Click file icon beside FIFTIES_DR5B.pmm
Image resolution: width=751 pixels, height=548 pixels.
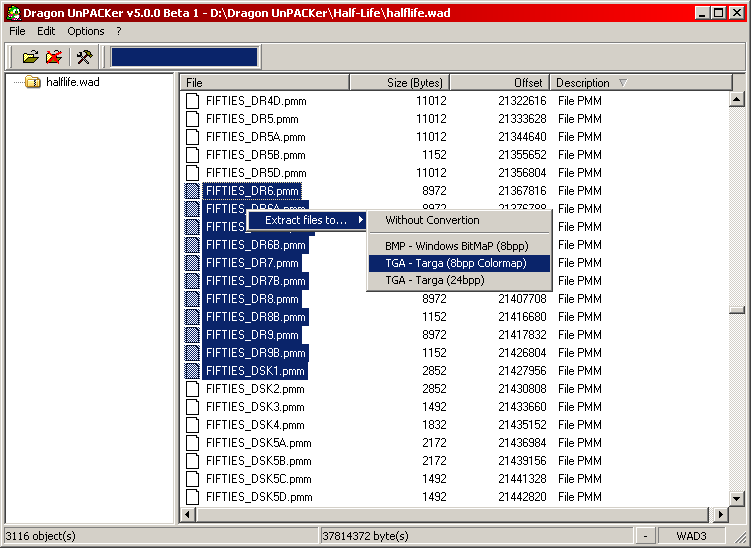coord(192,155)
